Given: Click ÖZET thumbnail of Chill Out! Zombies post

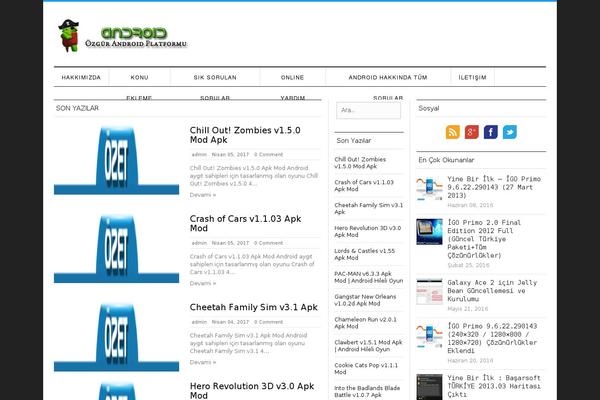Looking at the screenshot, I should [116, 160].
